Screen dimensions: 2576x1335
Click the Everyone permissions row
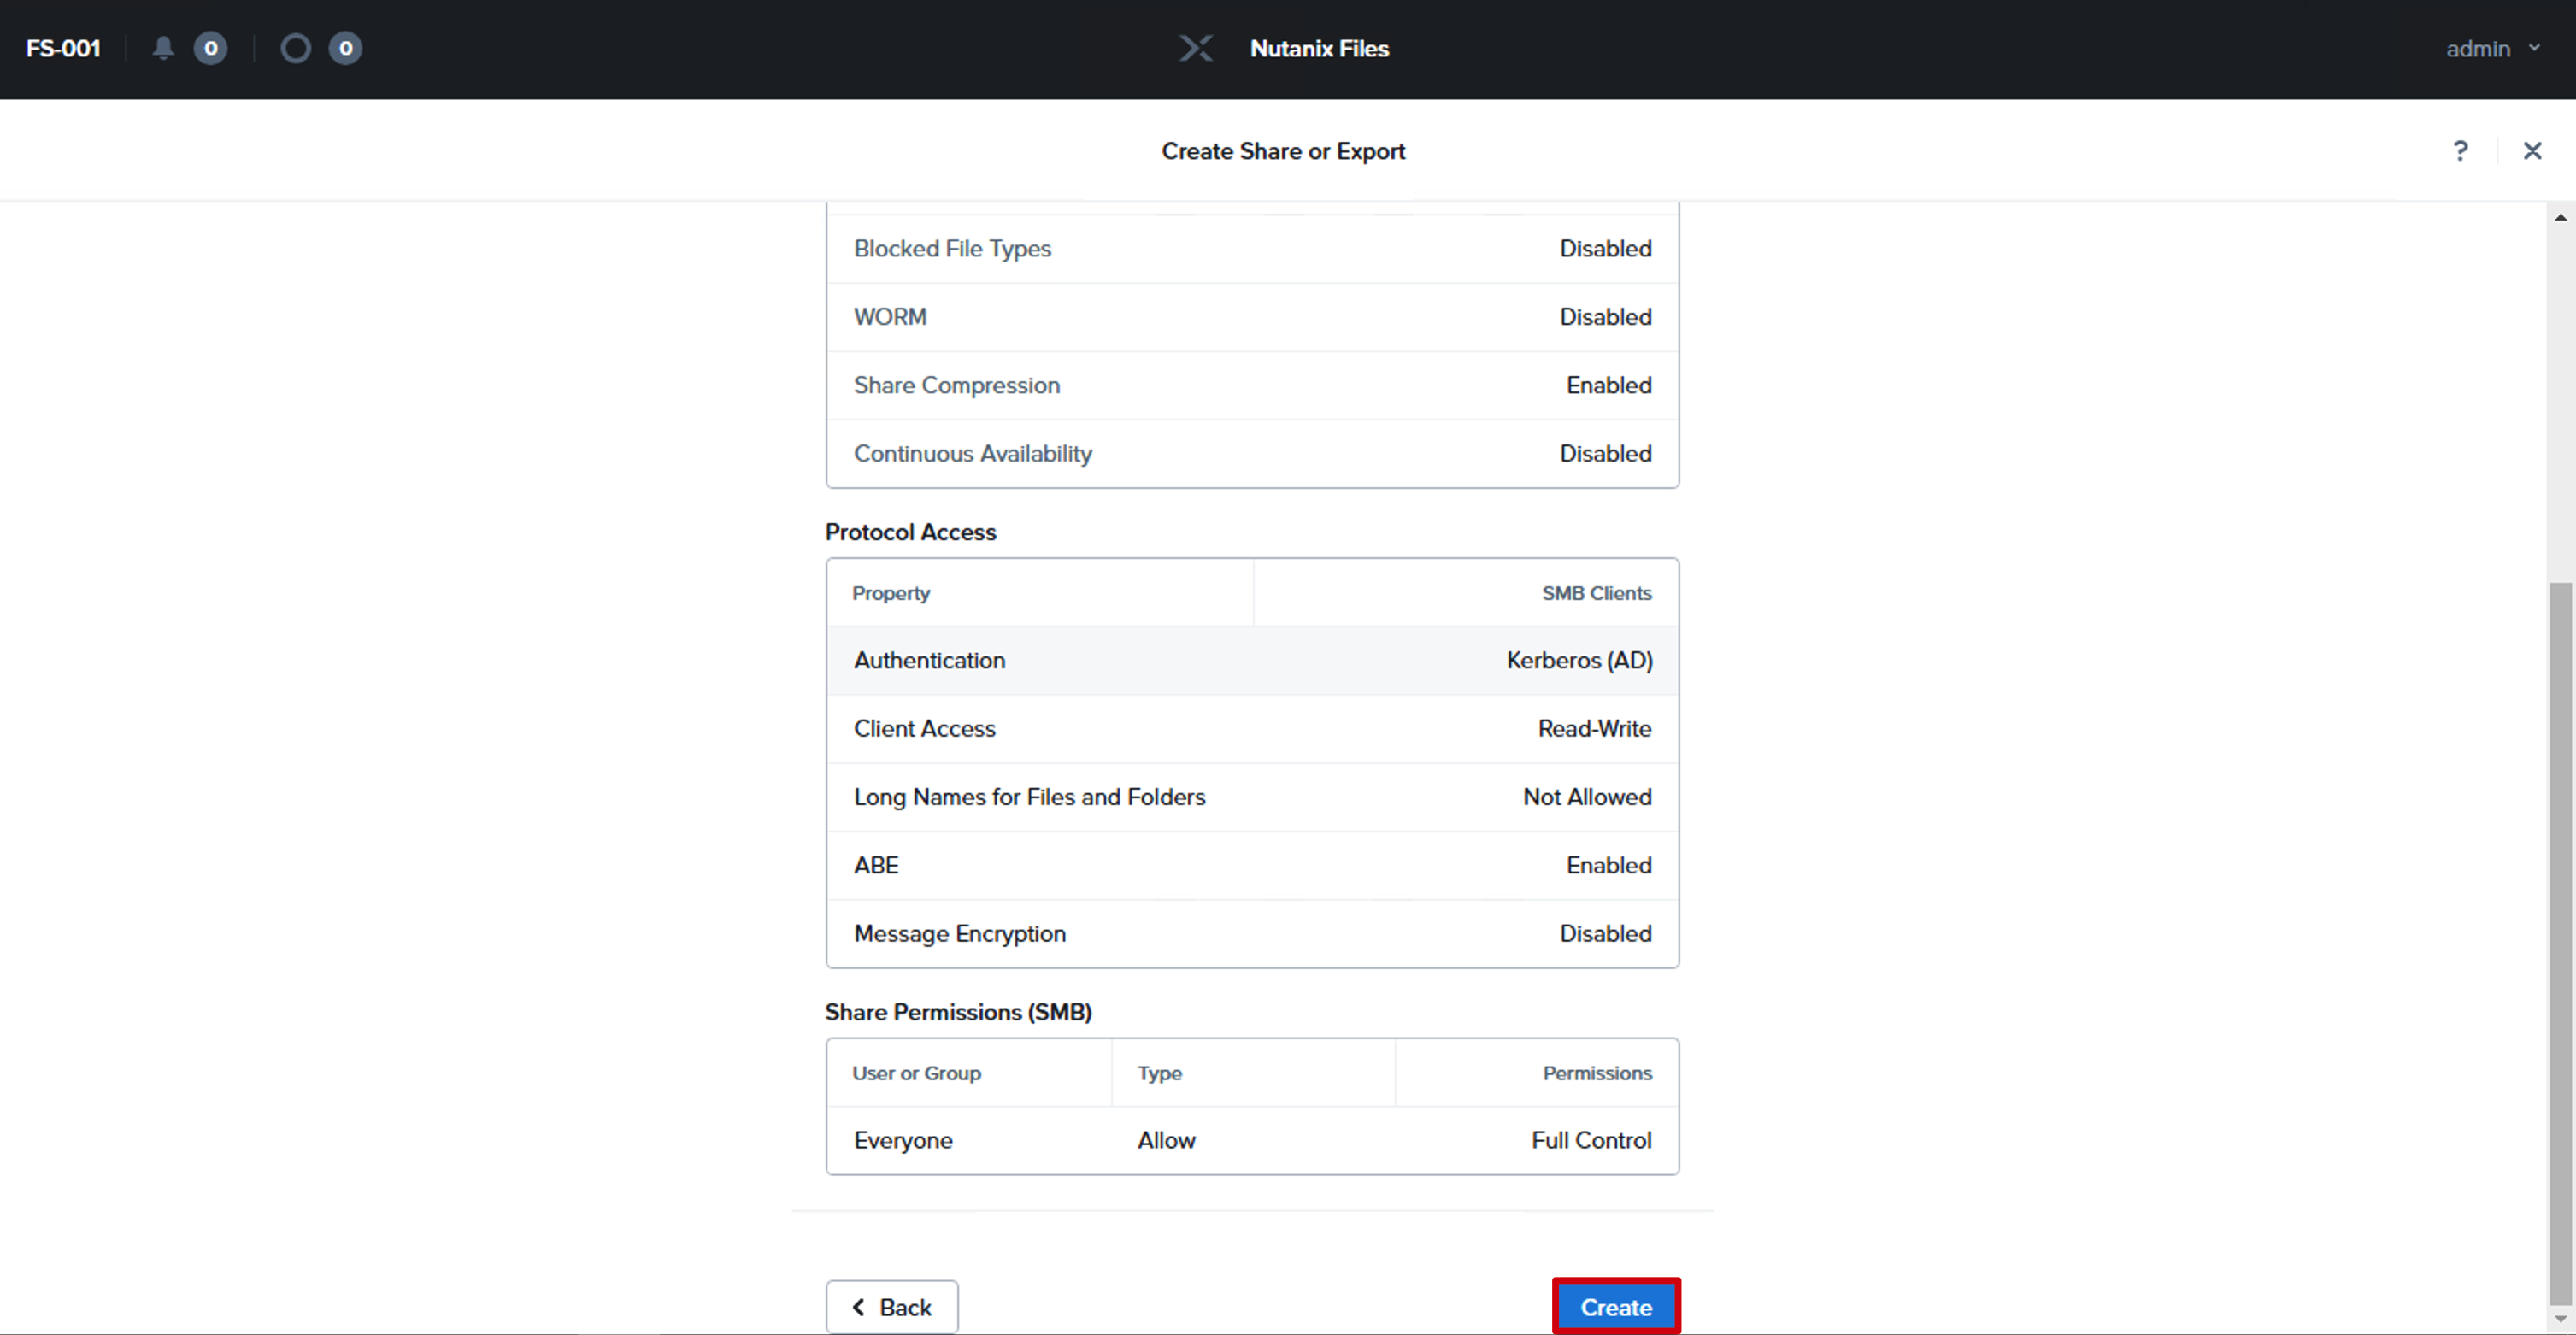pyautogui.click(x=1252, y=1140)
